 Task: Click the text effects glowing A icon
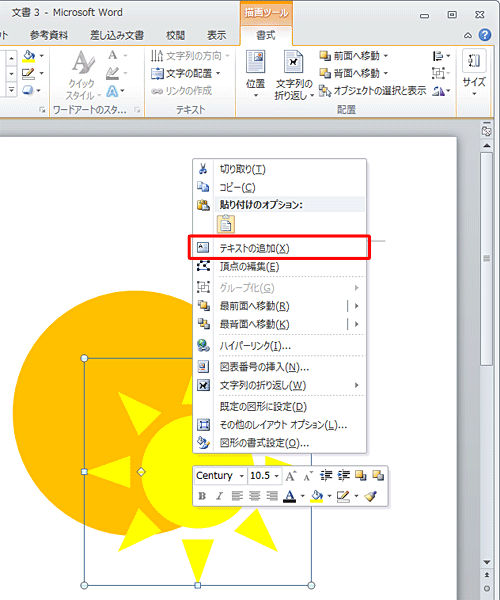tap(112, 91)
